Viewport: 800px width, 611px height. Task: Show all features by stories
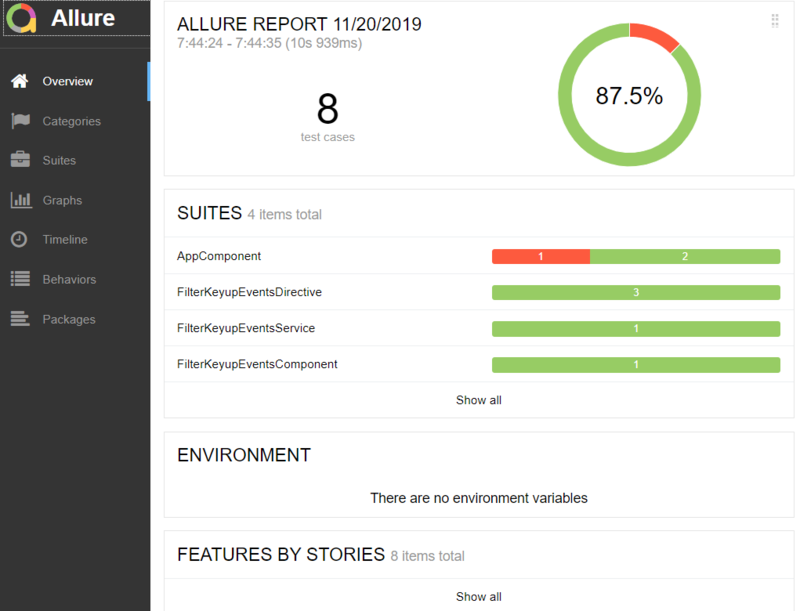(x=479, y=597)
